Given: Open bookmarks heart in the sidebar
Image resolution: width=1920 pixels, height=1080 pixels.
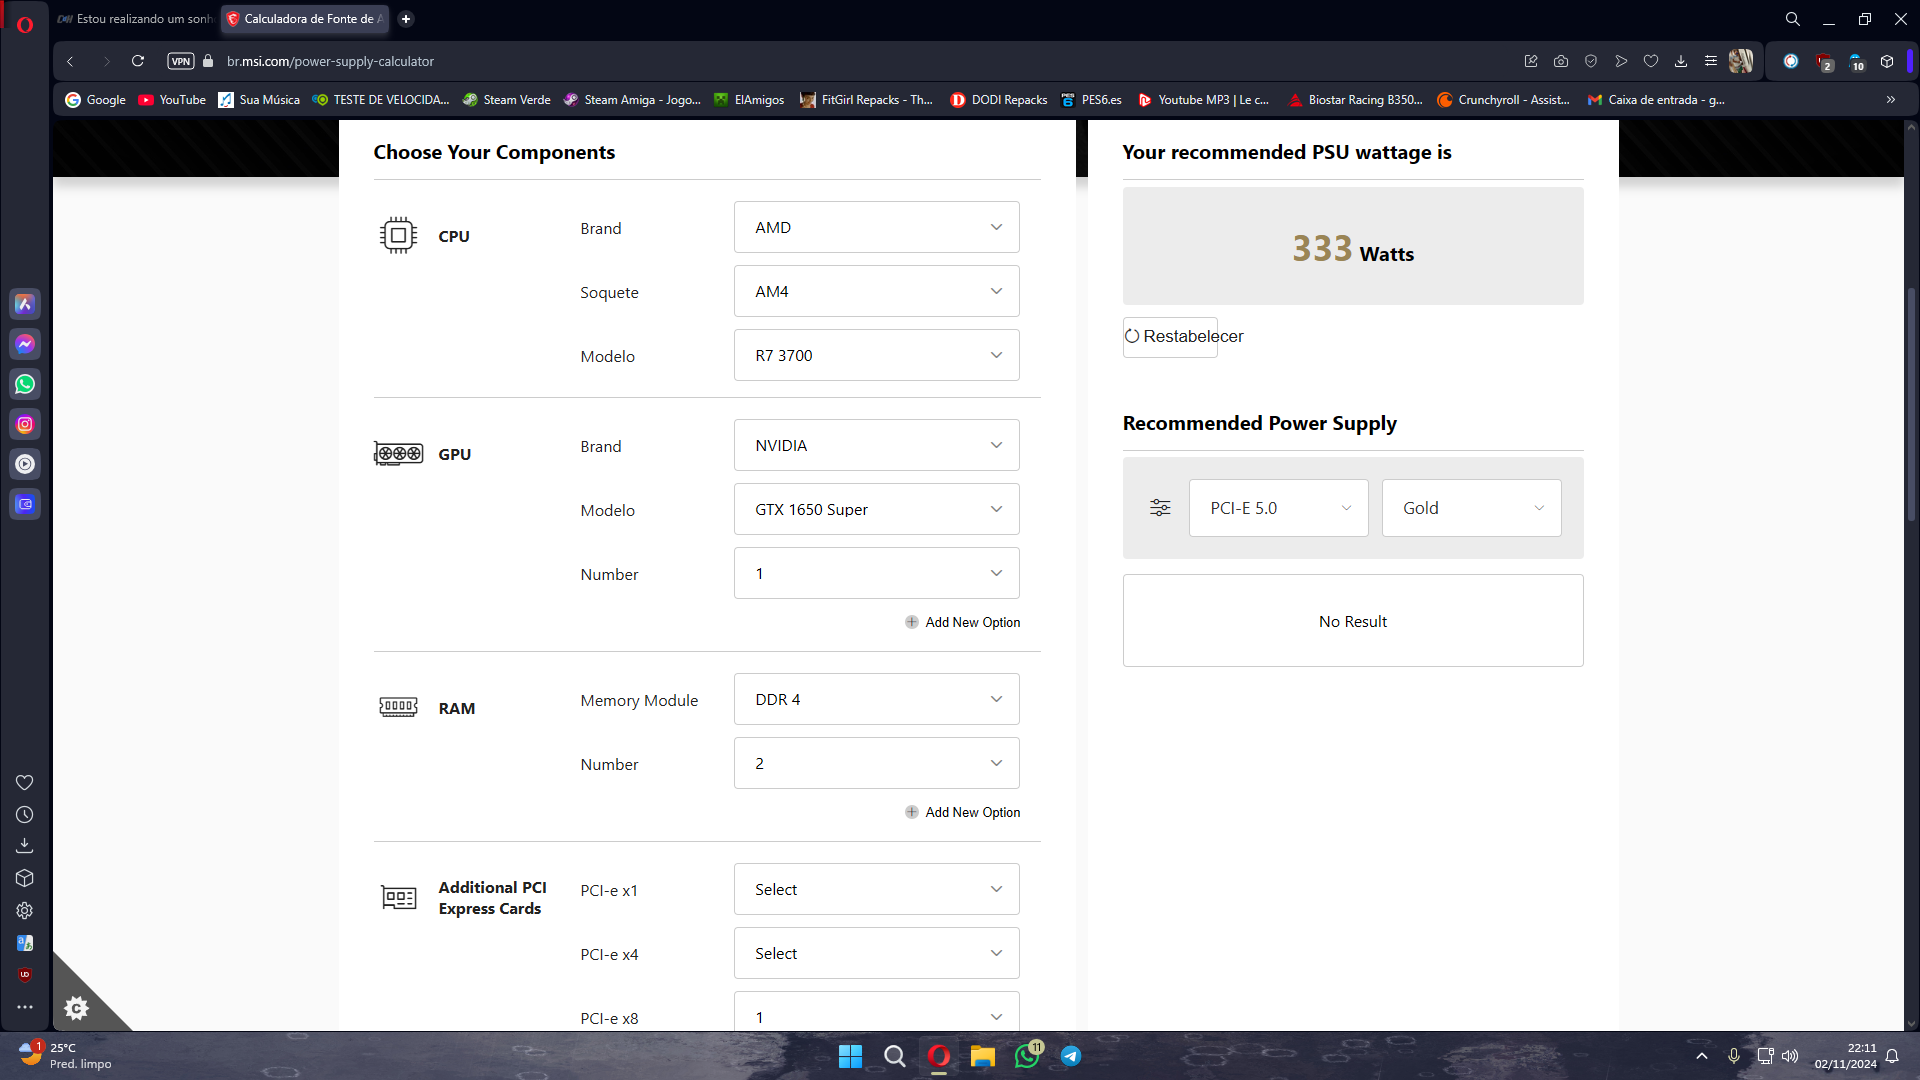Looking at the screenshot, I should coord(25,782).
